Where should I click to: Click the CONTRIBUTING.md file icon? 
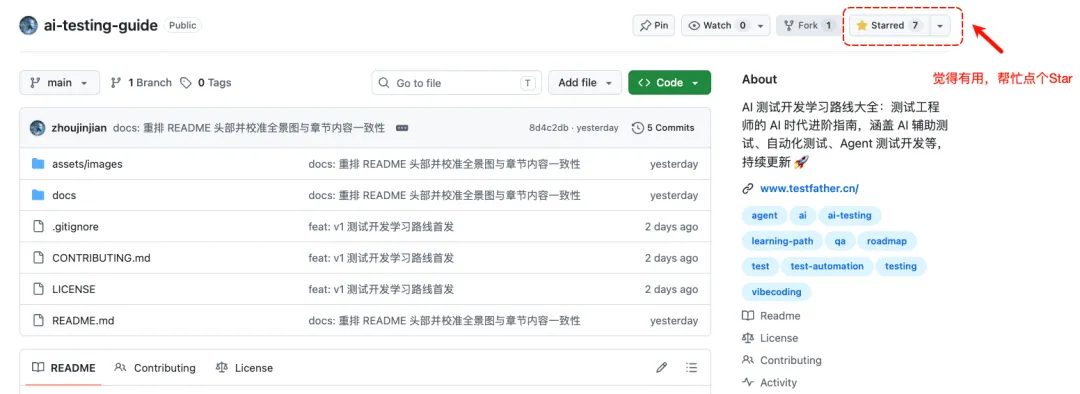click(x=39, y=258)
